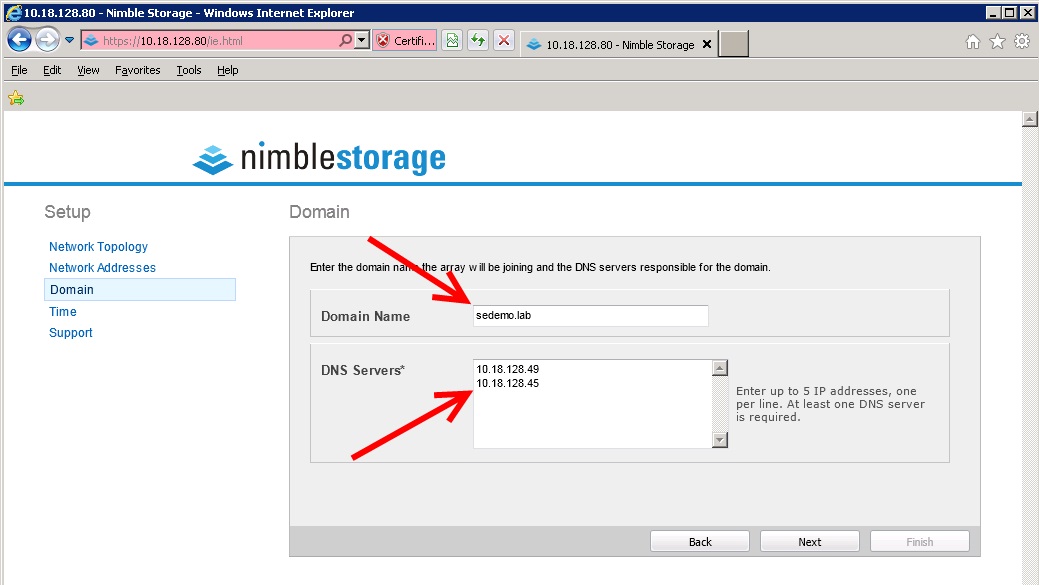Open the Help menu
The image size is (1039, 585).
227,70
